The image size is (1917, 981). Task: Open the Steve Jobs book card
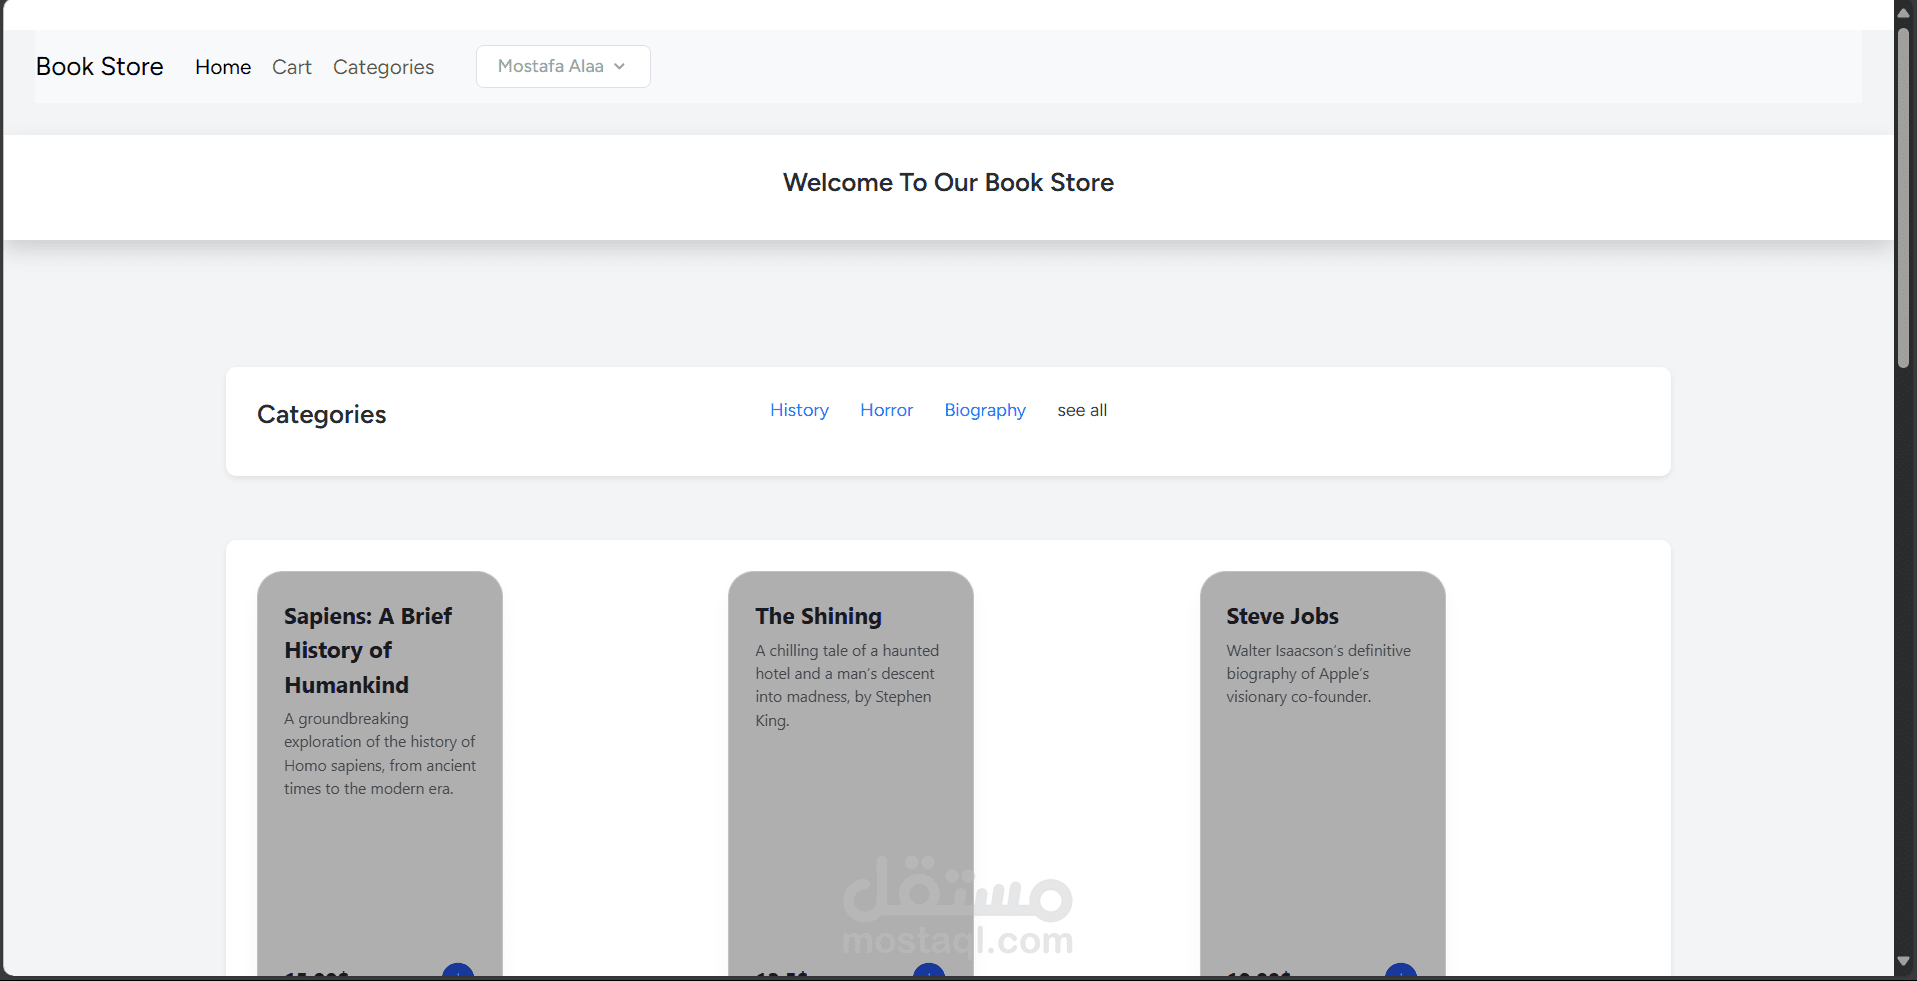[x=1323, y=774]
